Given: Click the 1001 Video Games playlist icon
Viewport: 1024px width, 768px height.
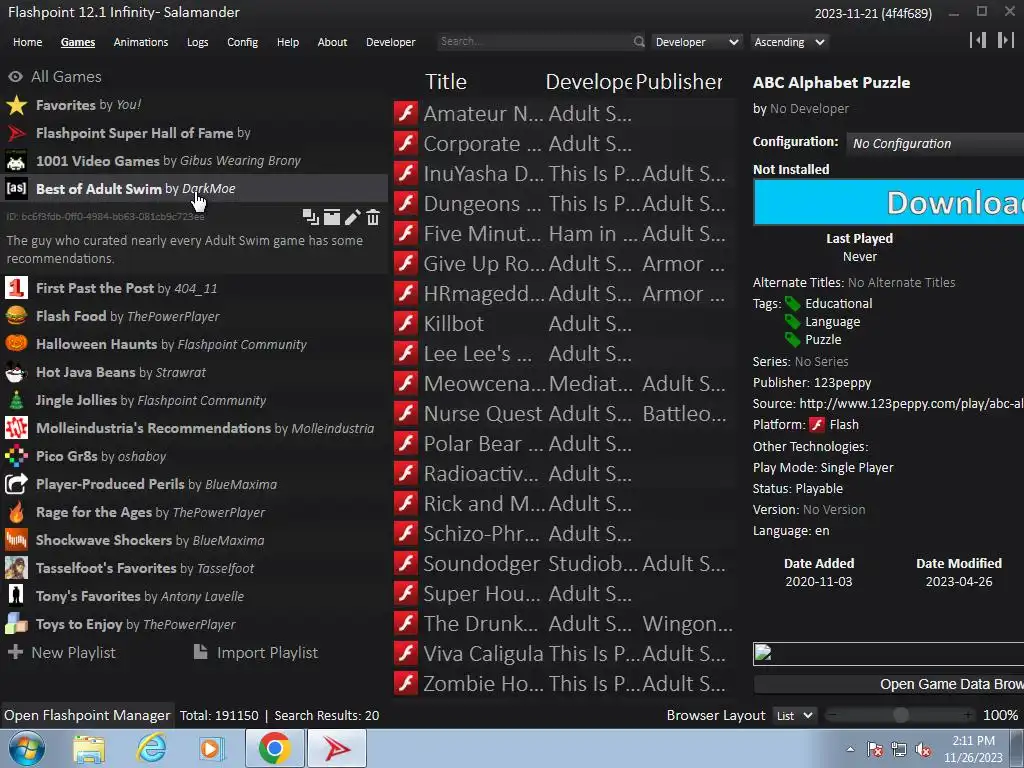Looking at the screenshot, I should [x=16, y=161].
